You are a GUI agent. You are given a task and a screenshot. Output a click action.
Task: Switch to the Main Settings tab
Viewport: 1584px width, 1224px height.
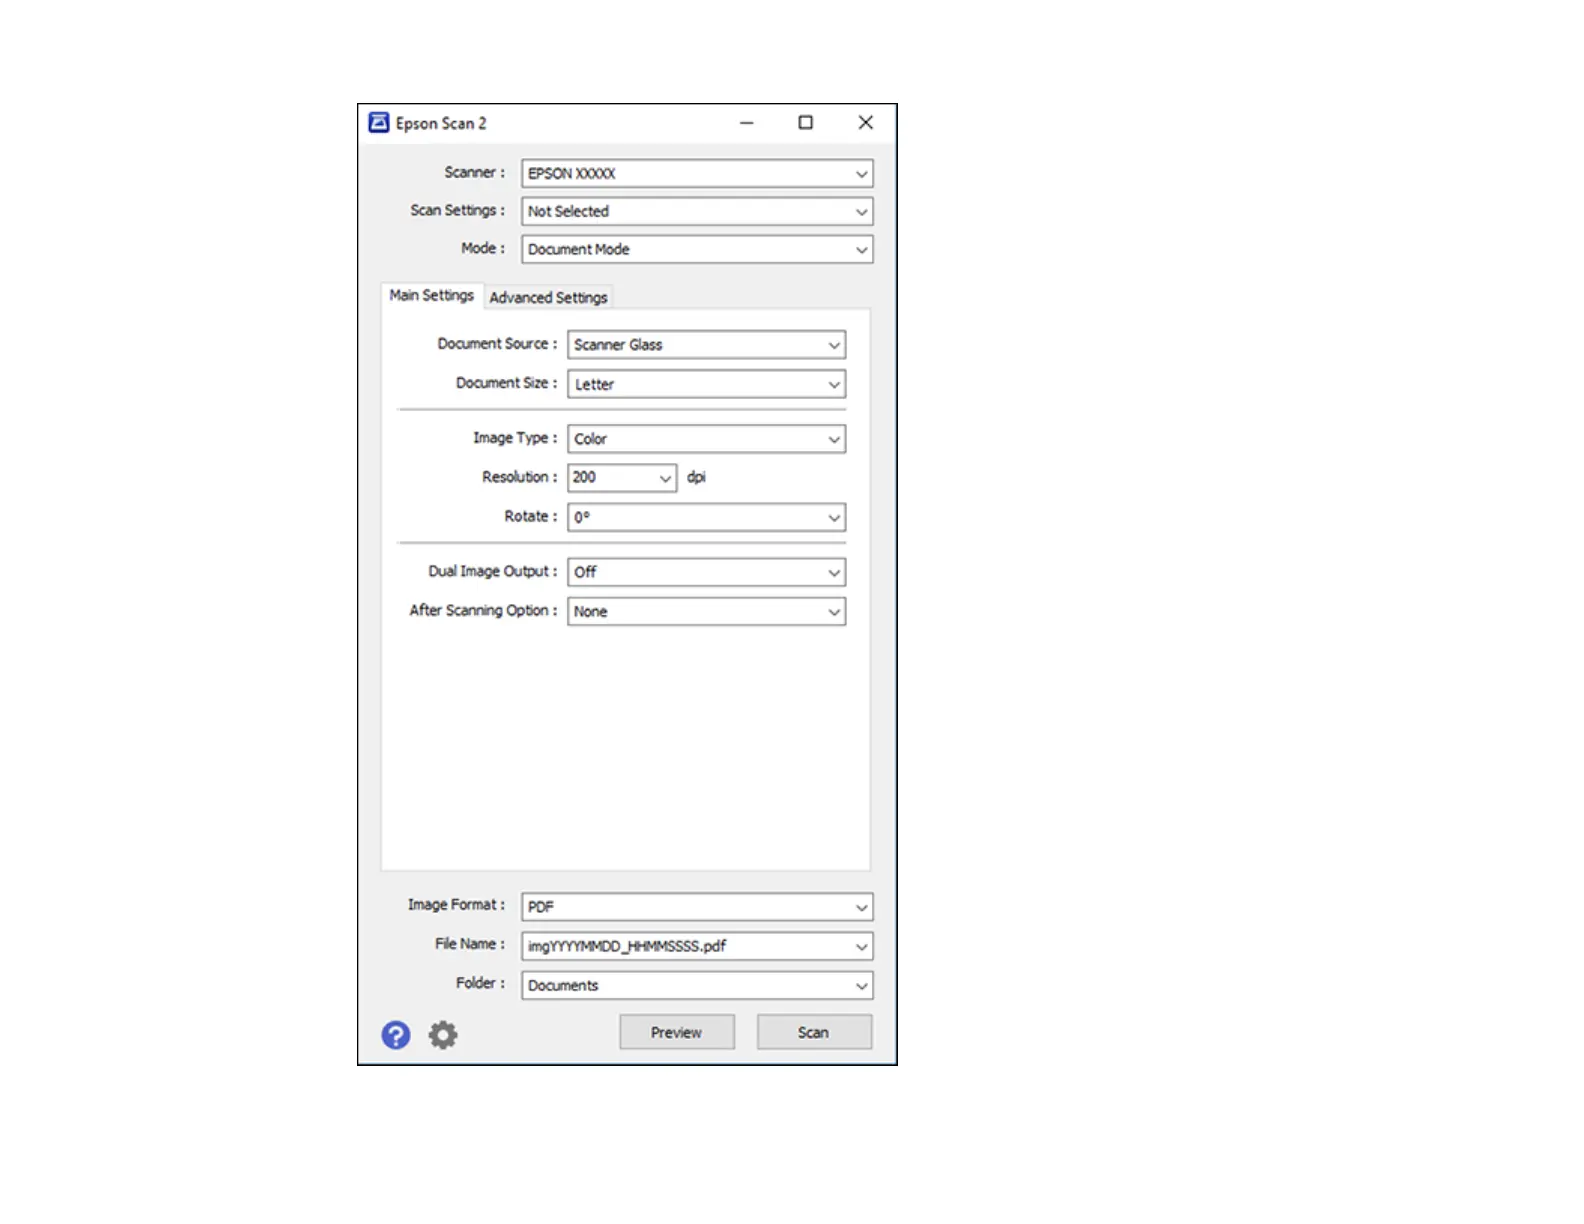pos(432,296)
